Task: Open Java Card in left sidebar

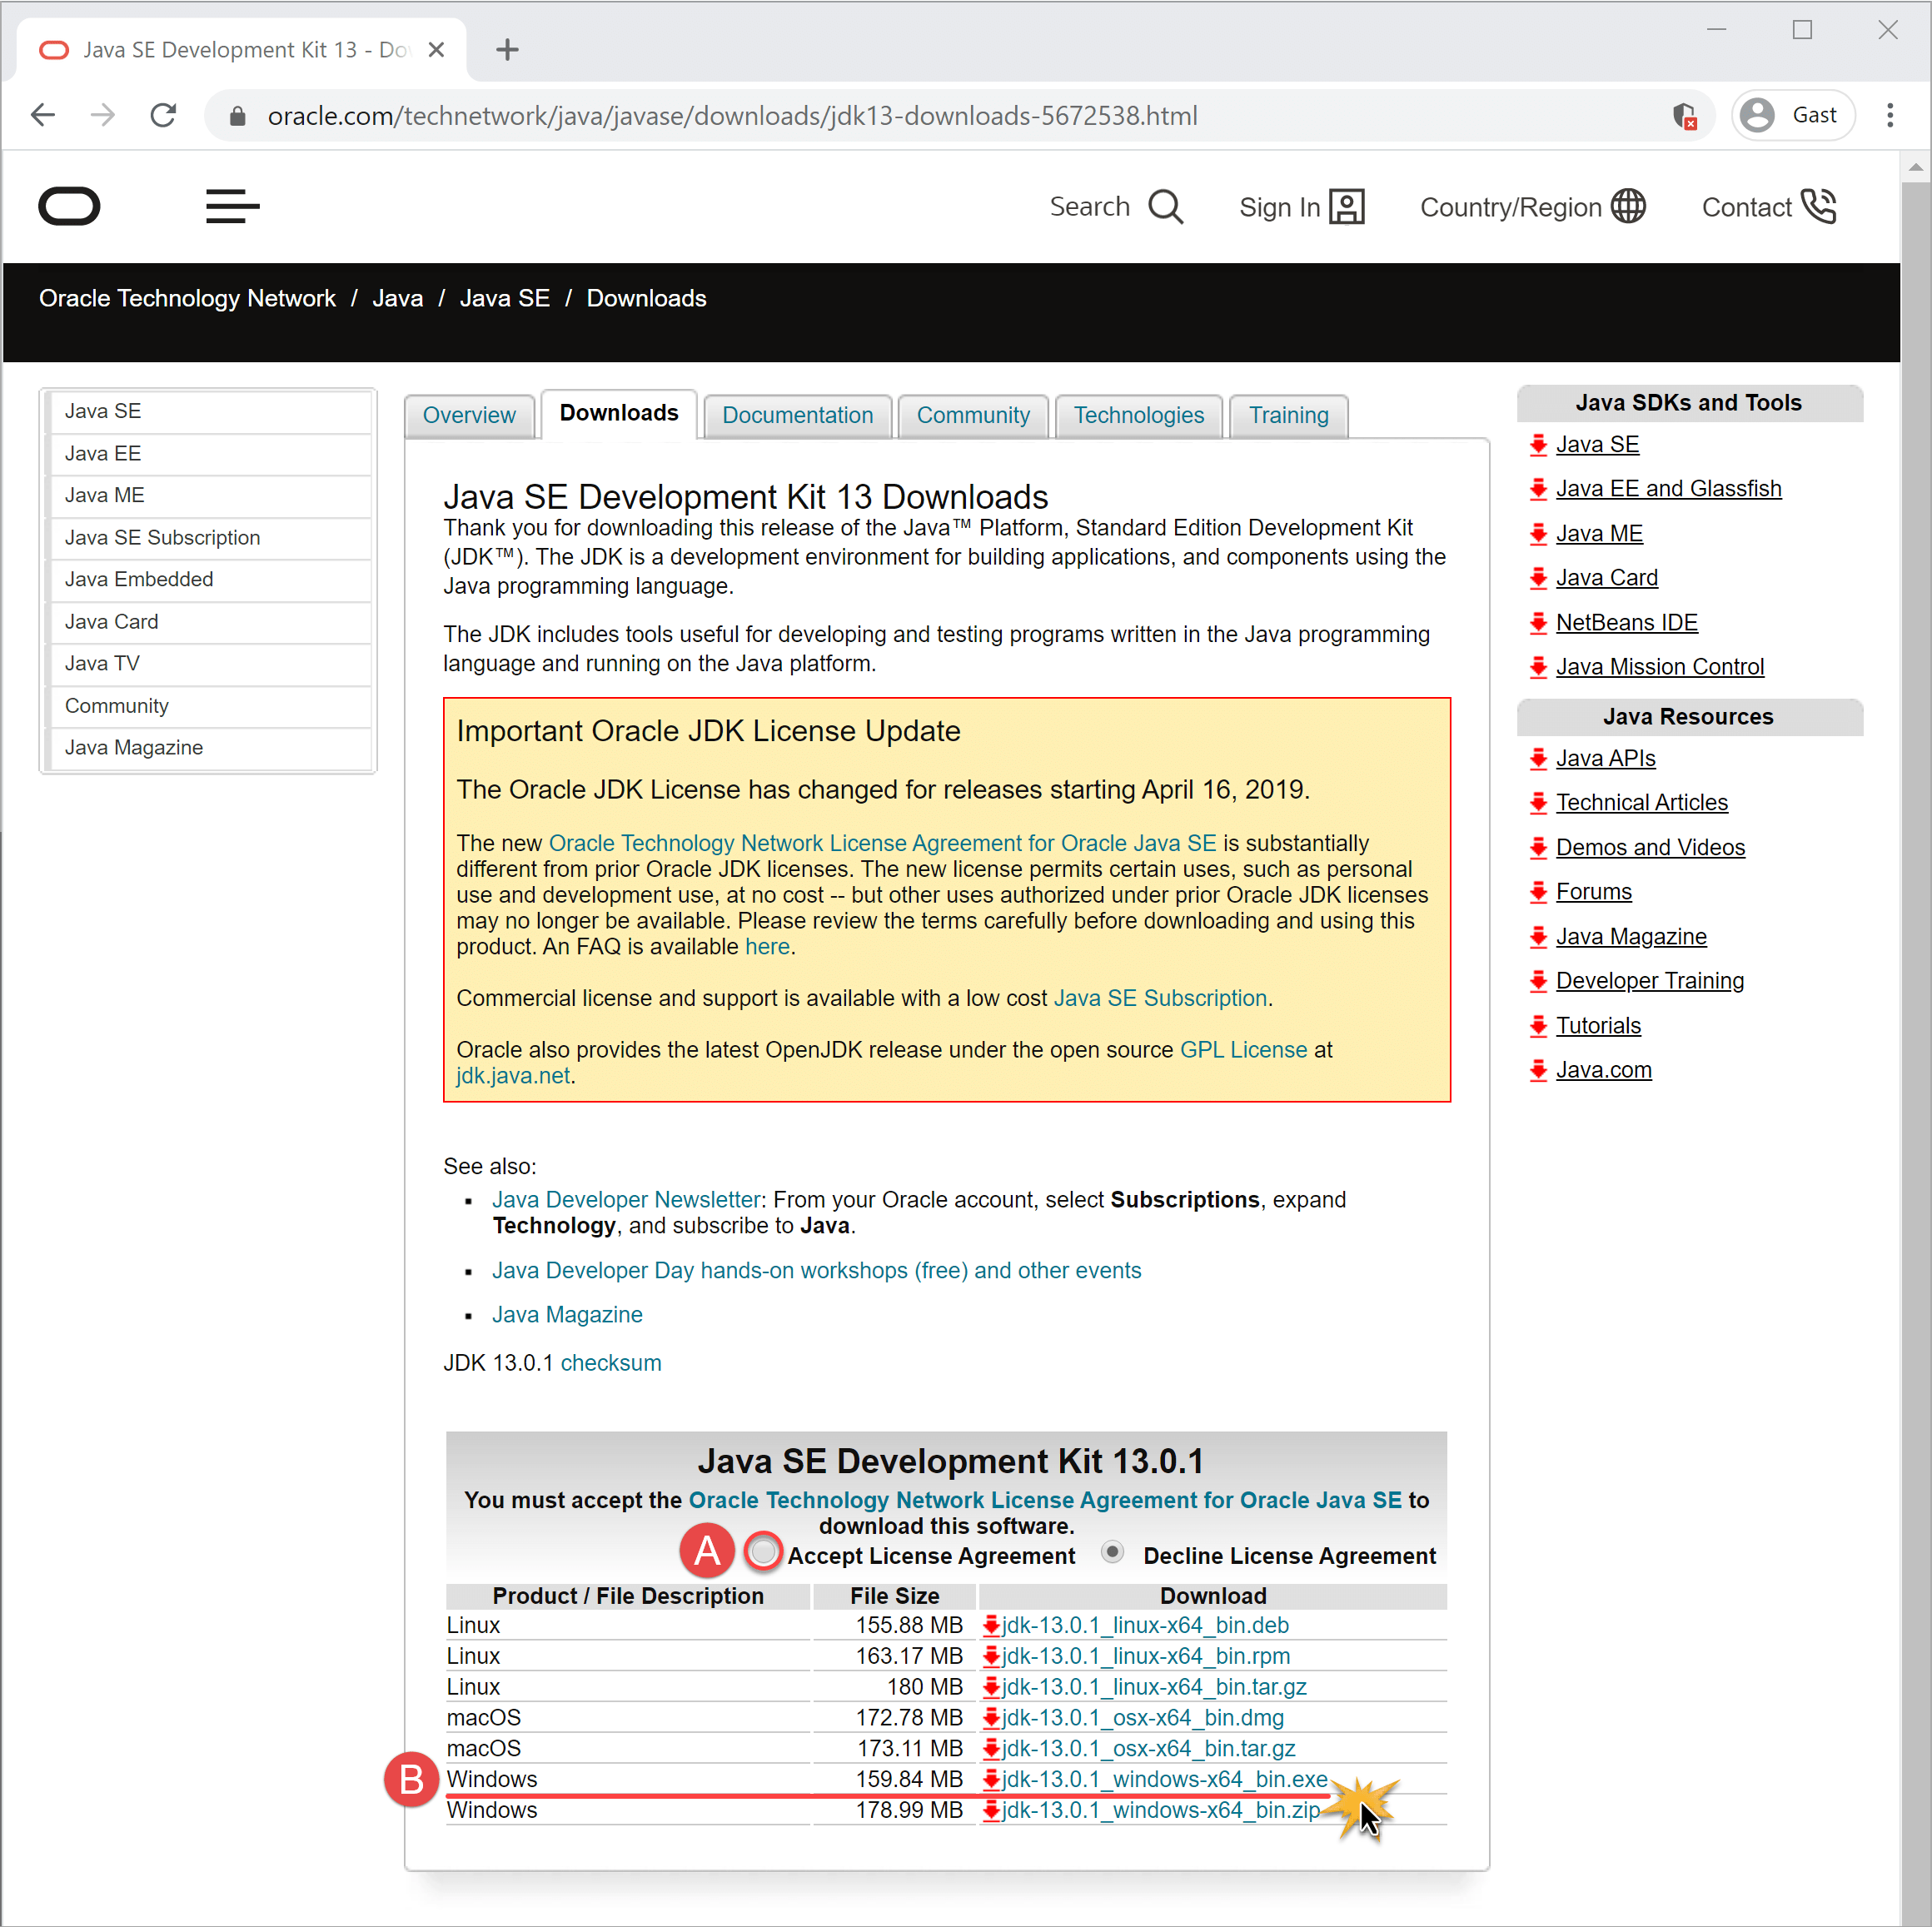Action: pyautogui.click(x=210, y=621)
